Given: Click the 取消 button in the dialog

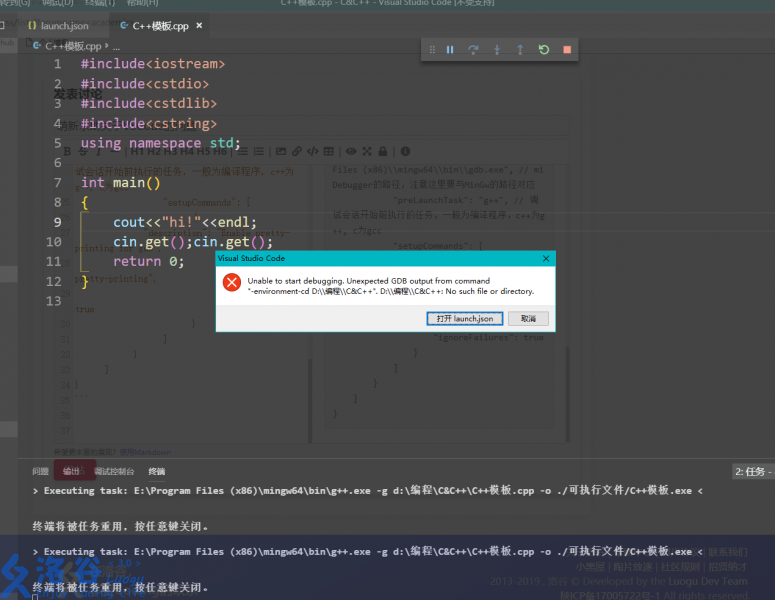Looking at the screenshot, I should point(528,318).
